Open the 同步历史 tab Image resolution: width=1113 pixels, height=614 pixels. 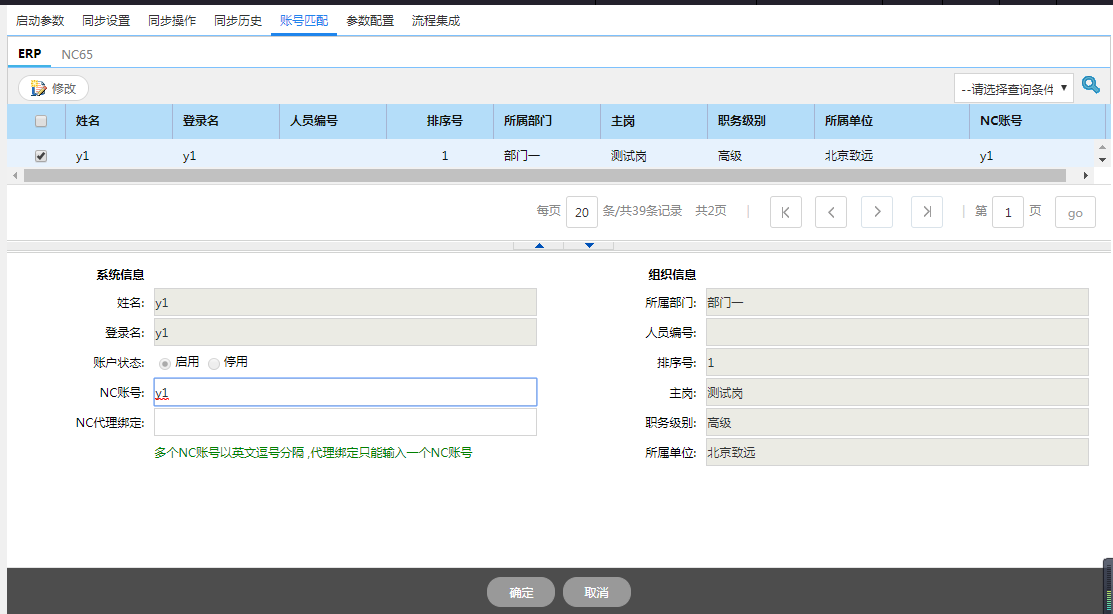coord(238,20)
